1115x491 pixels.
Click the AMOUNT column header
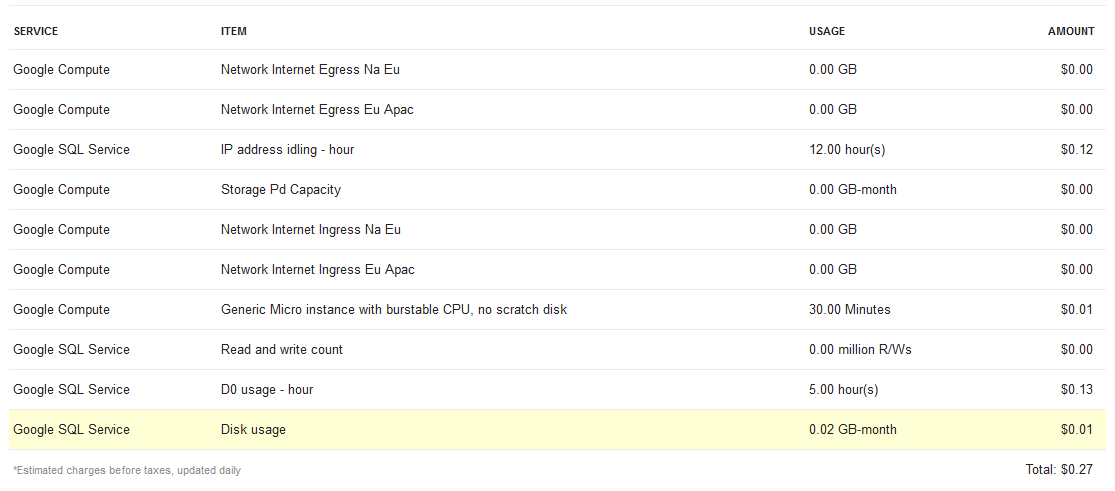tap(1071, 31)
